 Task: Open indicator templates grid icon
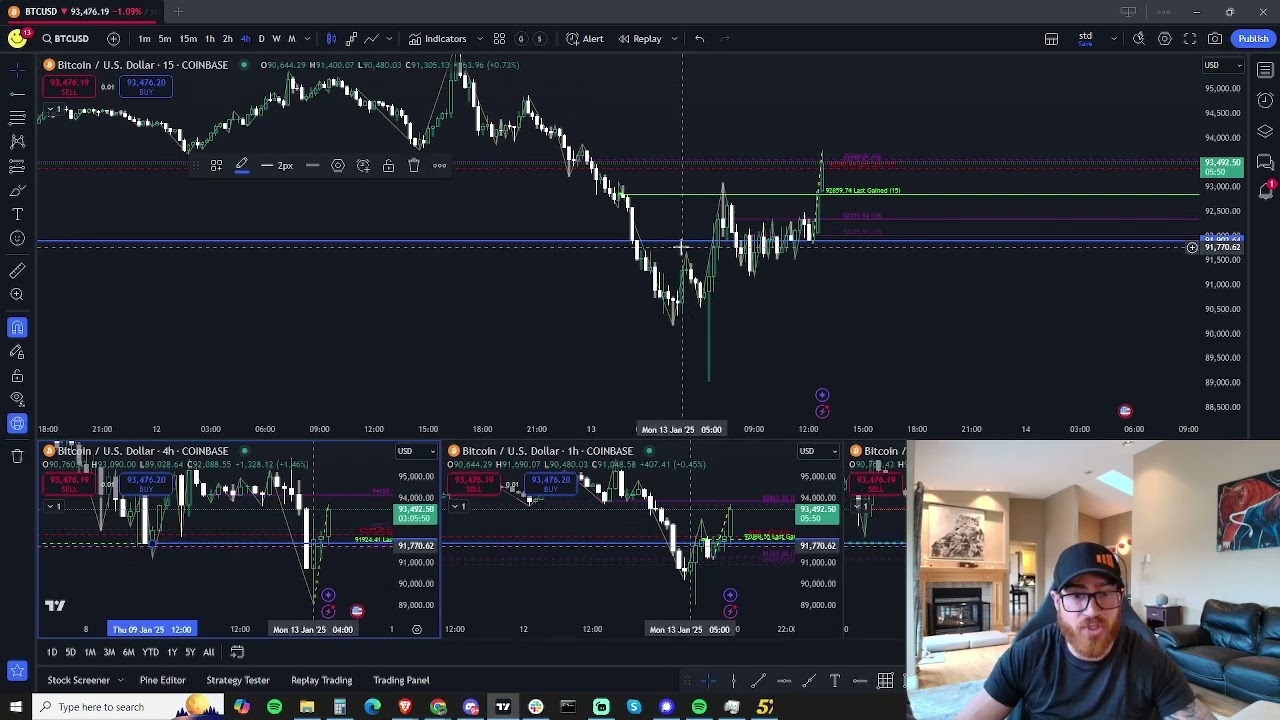tap(499, 39)
